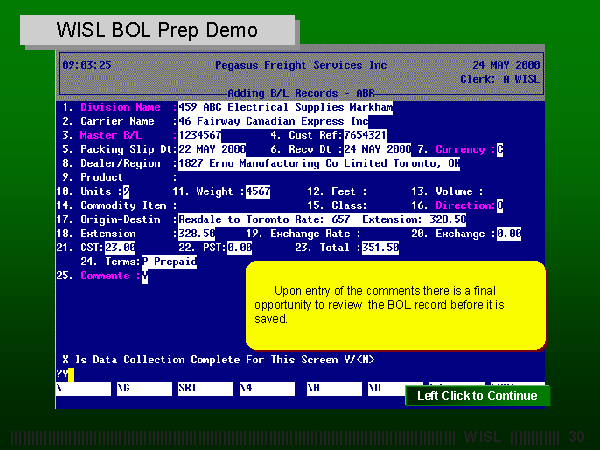
Task: Click the Exchange value field
Action: click(x=509, y=233)
